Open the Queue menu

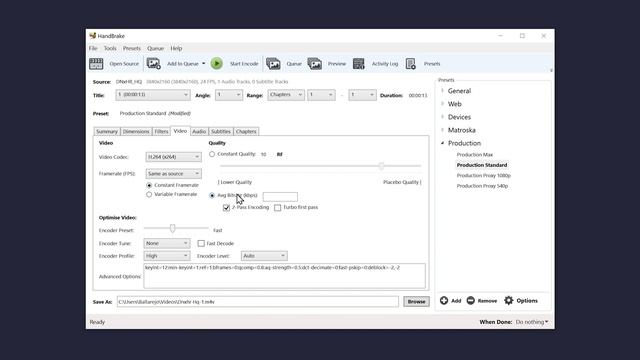(155, 48)
